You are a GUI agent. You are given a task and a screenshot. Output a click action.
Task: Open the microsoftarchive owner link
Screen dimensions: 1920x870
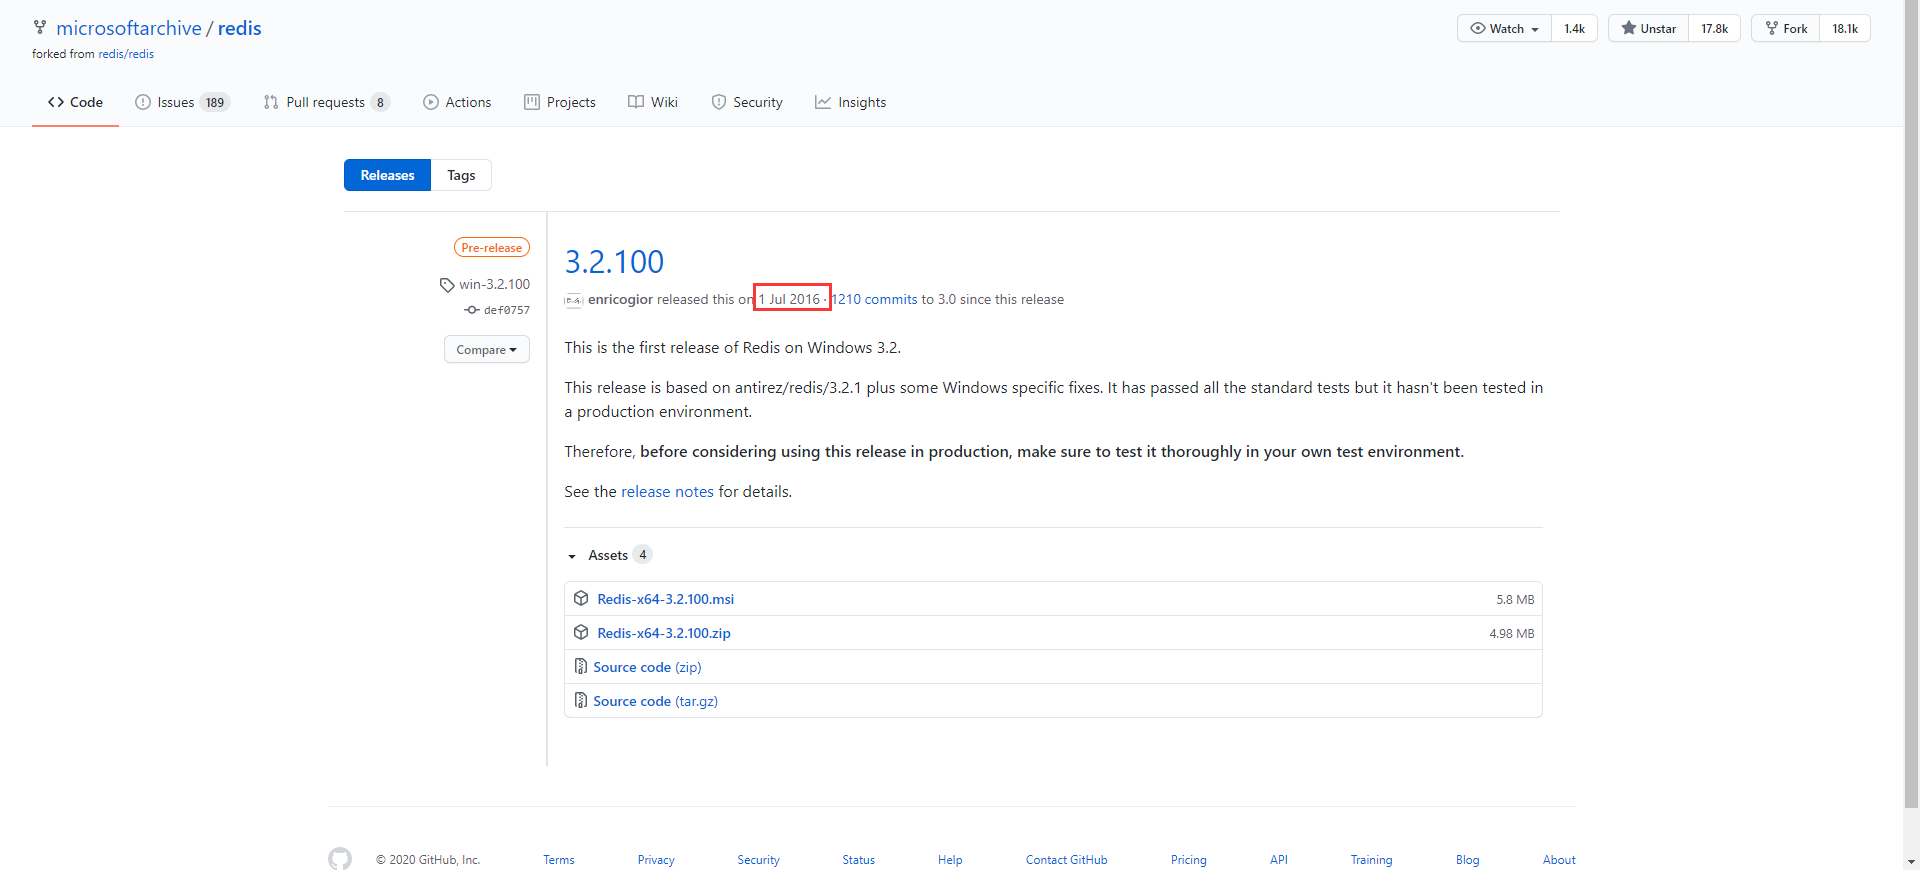pos(129,28)
